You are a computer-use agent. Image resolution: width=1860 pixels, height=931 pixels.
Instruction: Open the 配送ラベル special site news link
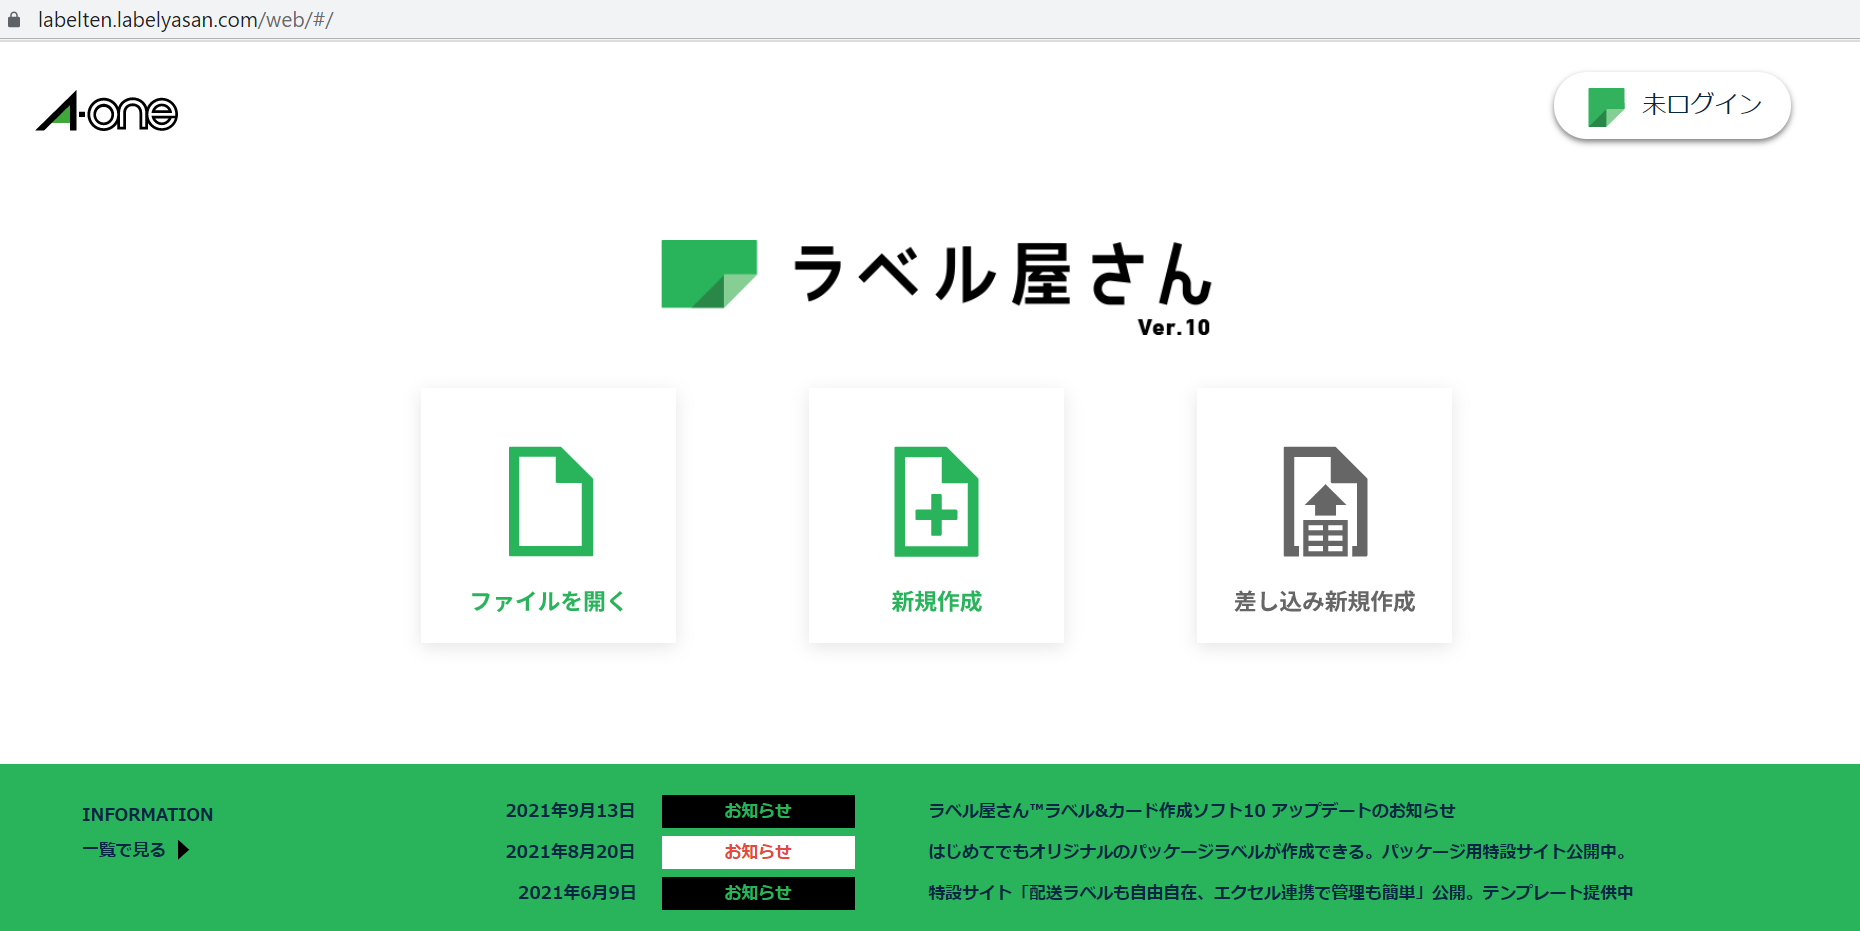[x=1280, y=893]
